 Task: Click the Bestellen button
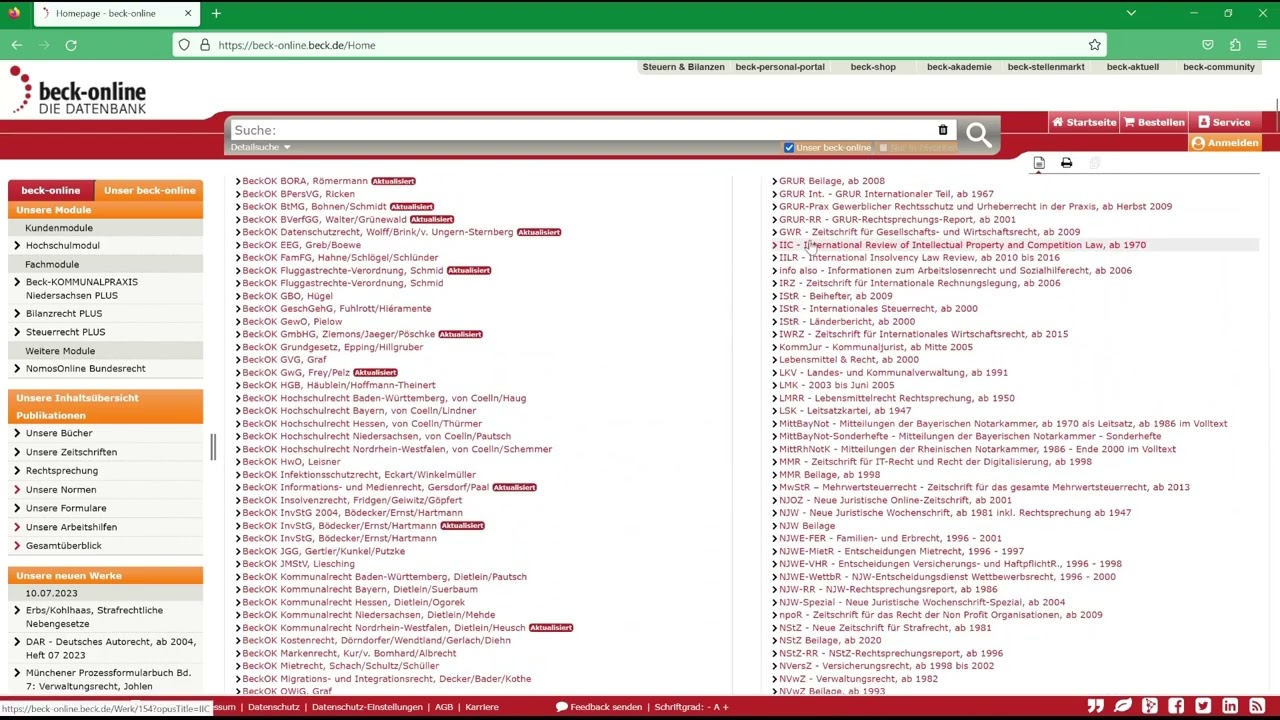(x=1154, y=122)
